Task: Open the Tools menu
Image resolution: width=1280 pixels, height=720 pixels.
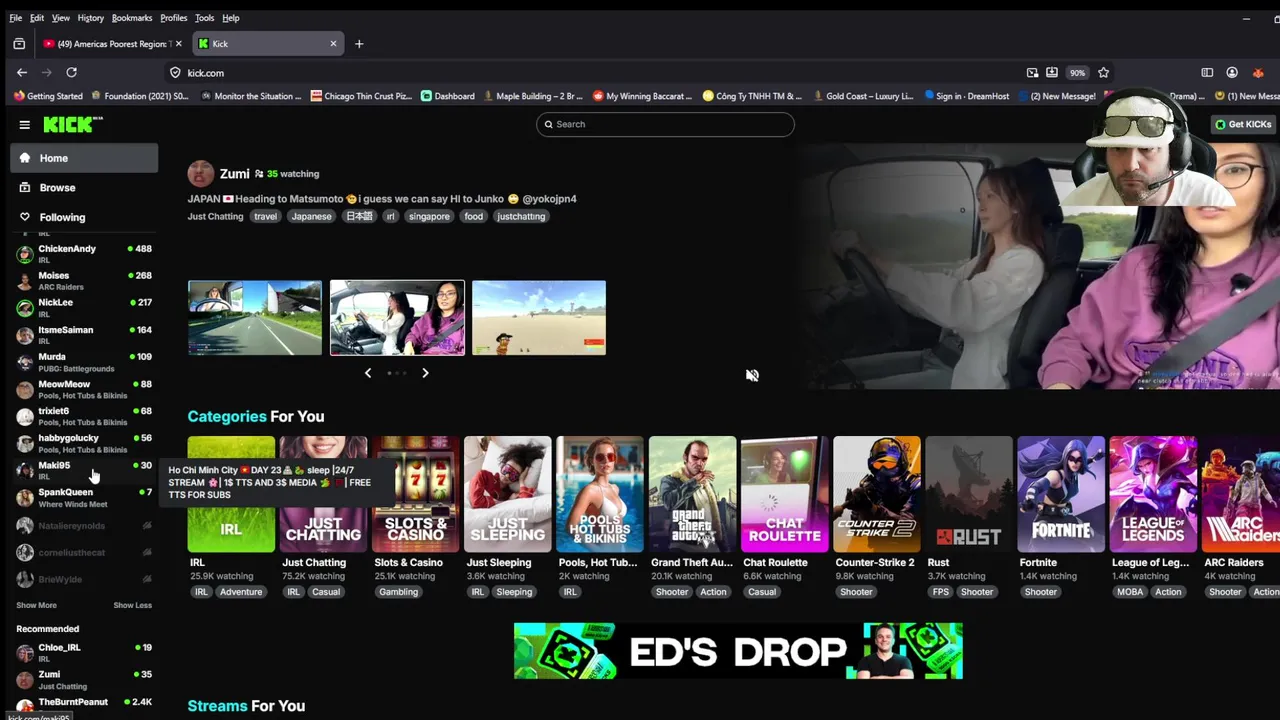Action: click(x=204, y=18)
